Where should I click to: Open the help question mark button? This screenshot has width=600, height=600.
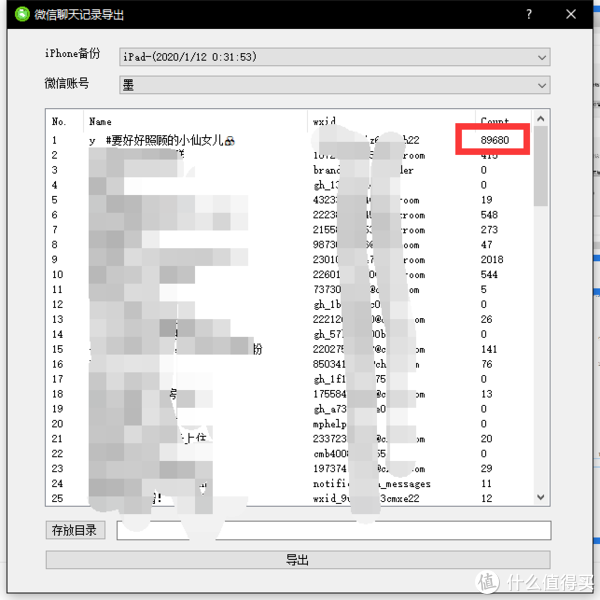tap(529, 15)
